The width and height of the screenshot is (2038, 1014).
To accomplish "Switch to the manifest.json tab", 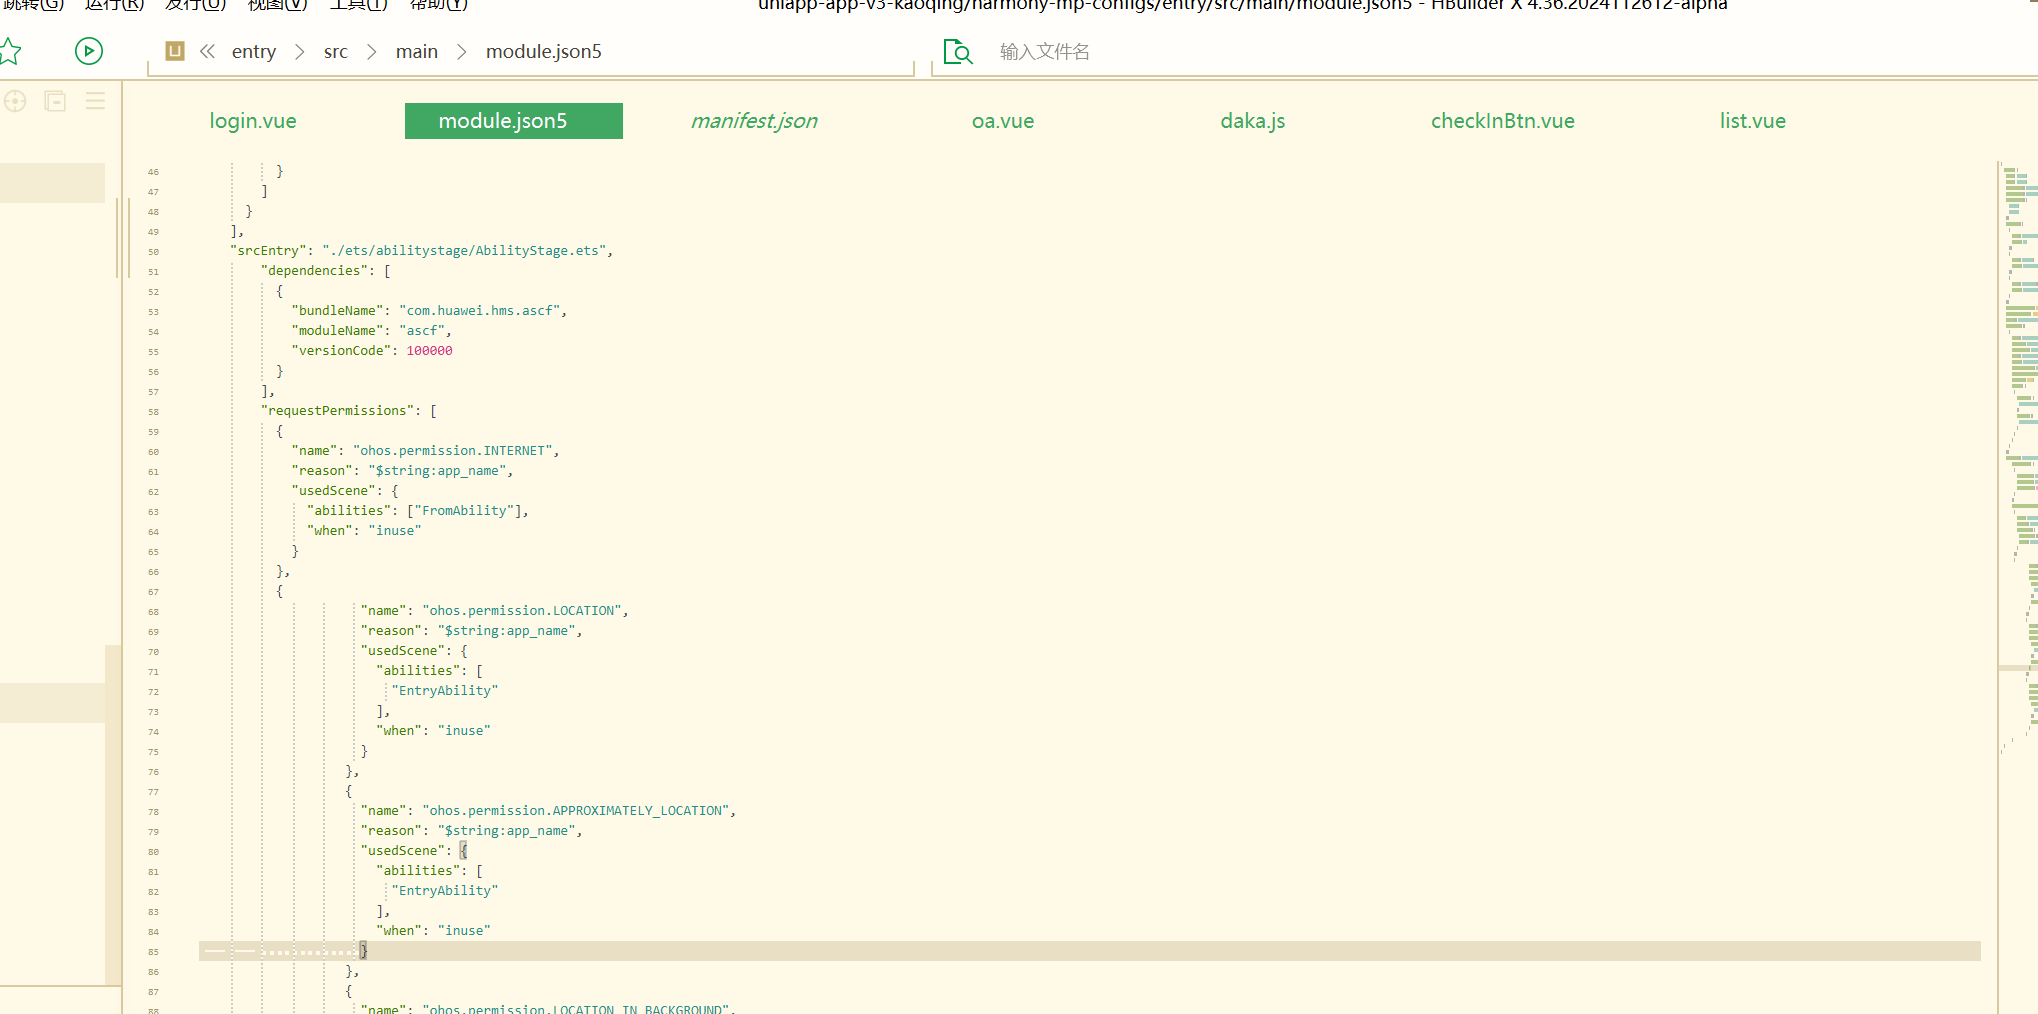I will (754, 121).
